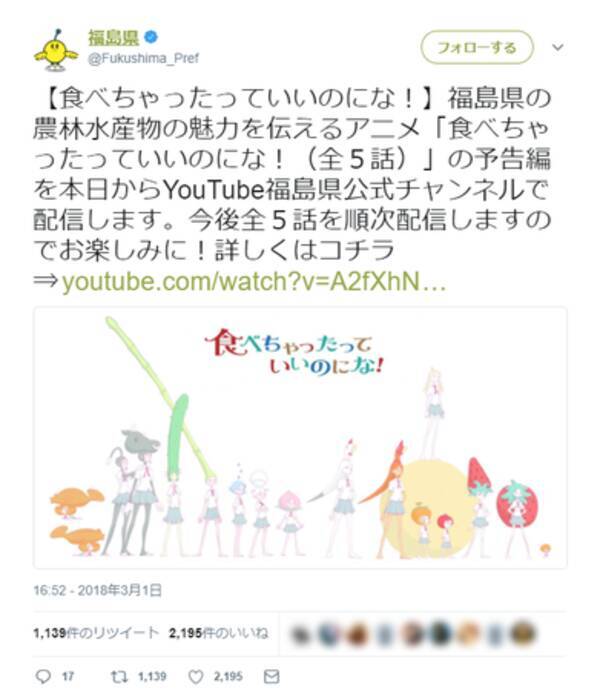
Task: Open the youtube.com/watch link
Action: tap(254, 282)
